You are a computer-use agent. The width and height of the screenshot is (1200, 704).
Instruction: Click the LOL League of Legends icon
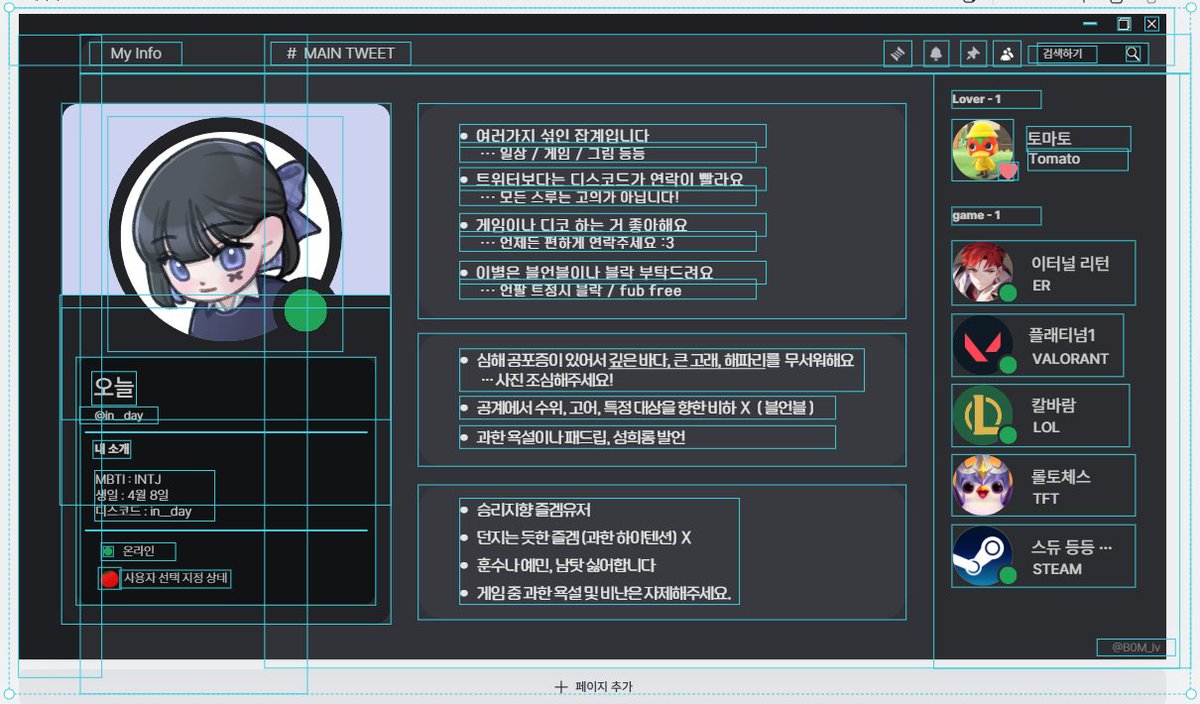[x=983, y=415]
